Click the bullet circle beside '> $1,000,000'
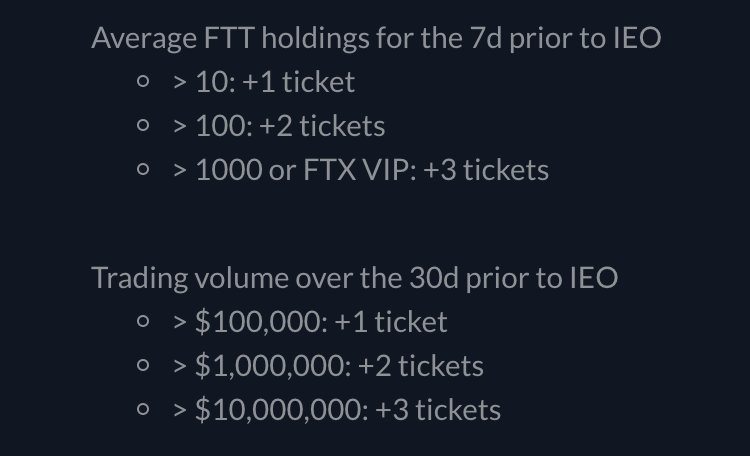 [143, 365]
